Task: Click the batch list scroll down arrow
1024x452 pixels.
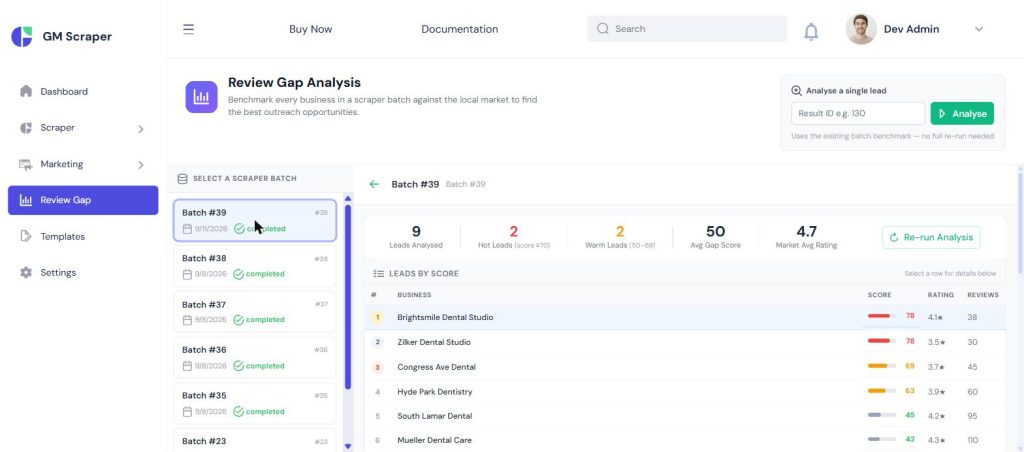Action: (x=347, y=447)
